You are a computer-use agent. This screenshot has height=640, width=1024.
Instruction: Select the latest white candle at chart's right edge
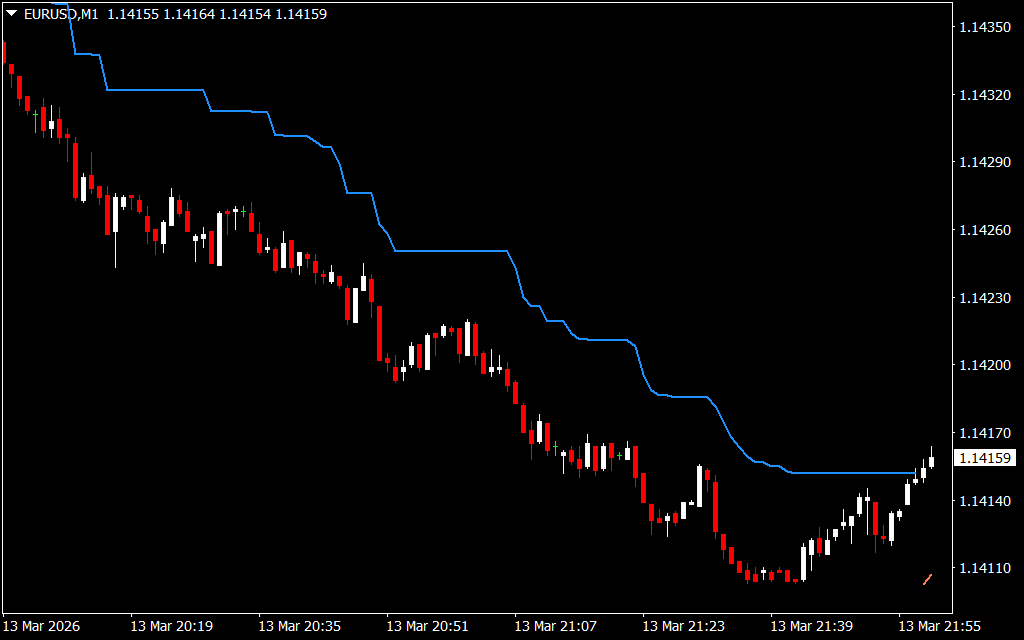tap(932, 461)
